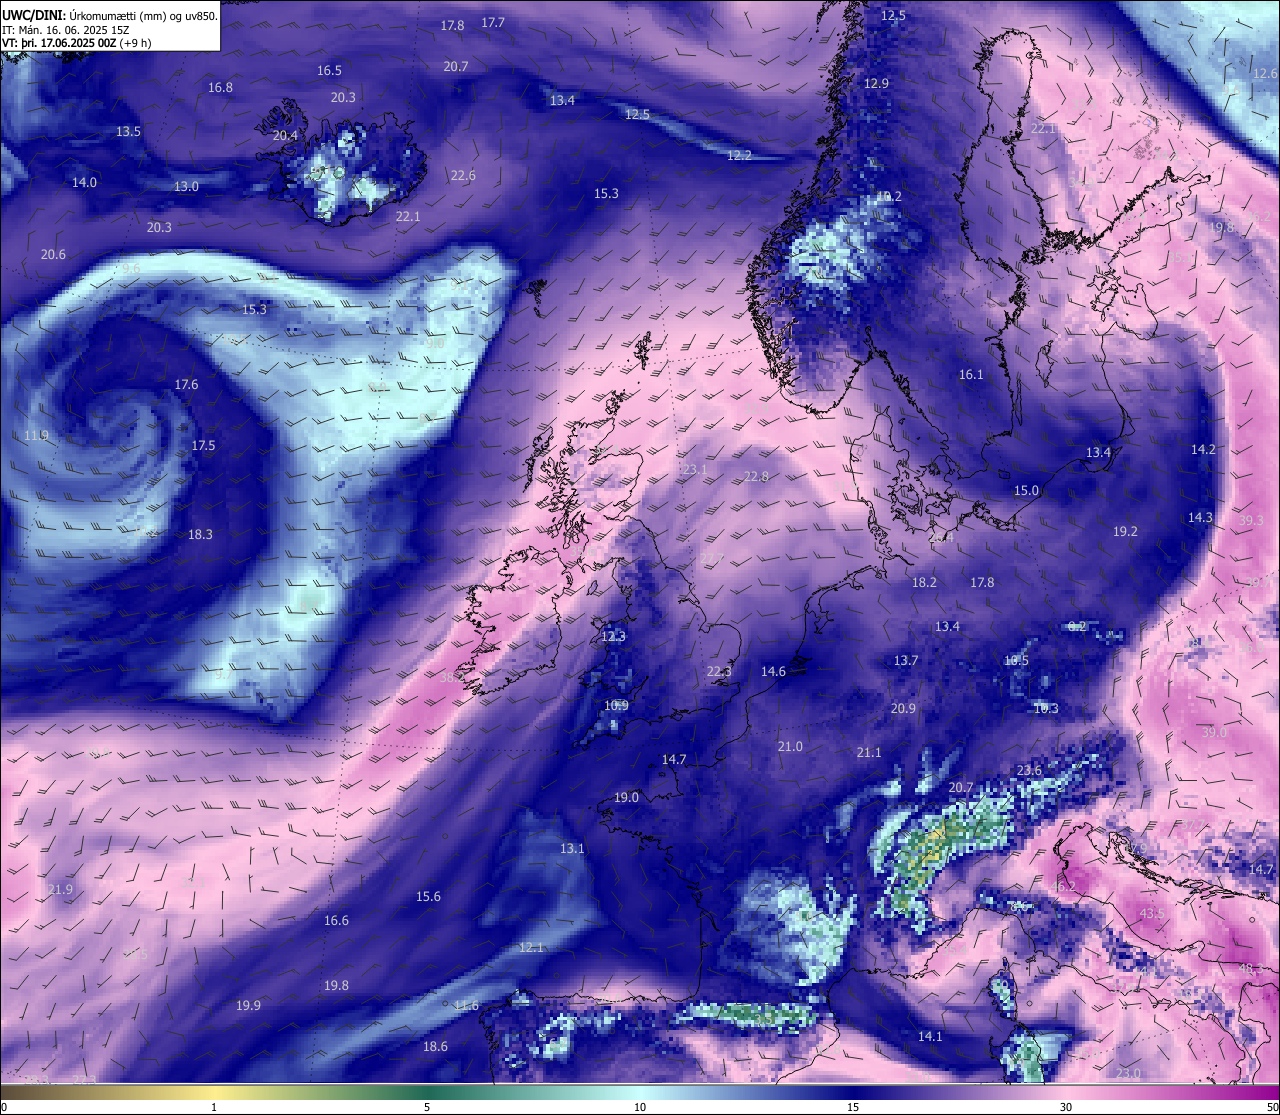The image size is (1280, 1115).
Task: Click the map value 23.6
Action: tap(1029, 770)
